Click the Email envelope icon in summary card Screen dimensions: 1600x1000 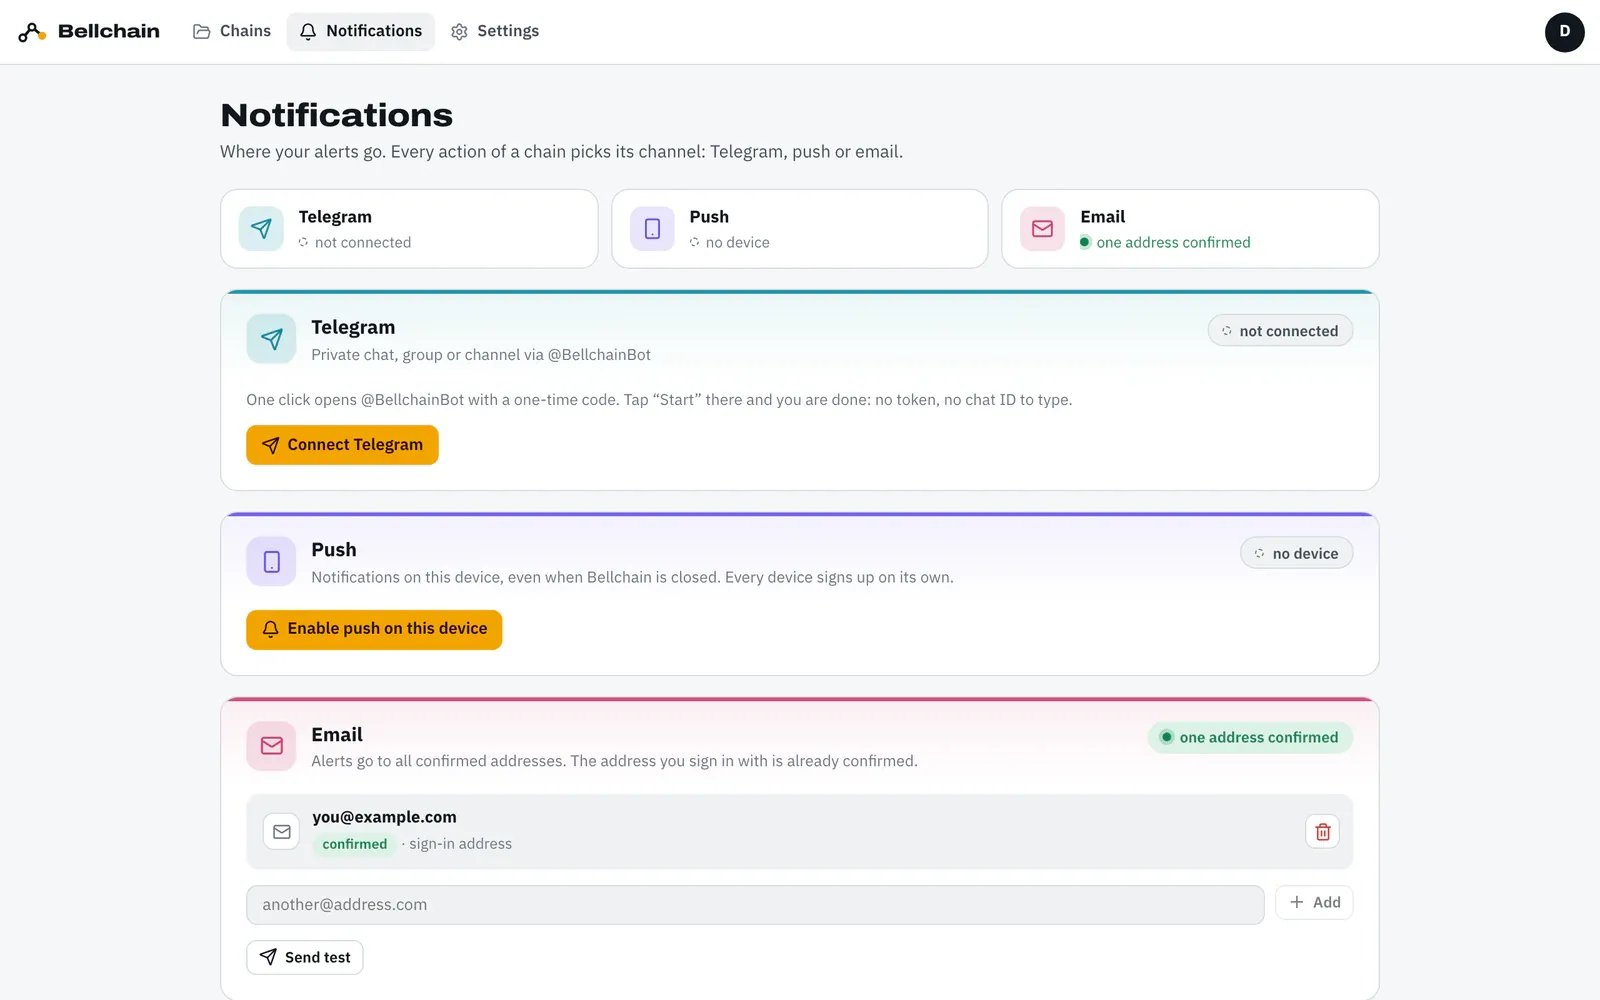tap(1042, 229)
